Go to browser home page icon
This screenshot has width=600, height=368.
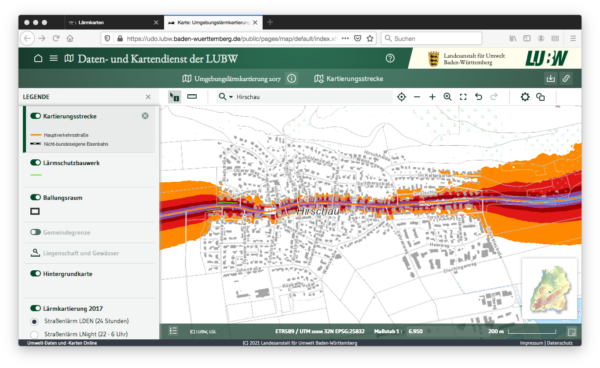click(70, 38)
